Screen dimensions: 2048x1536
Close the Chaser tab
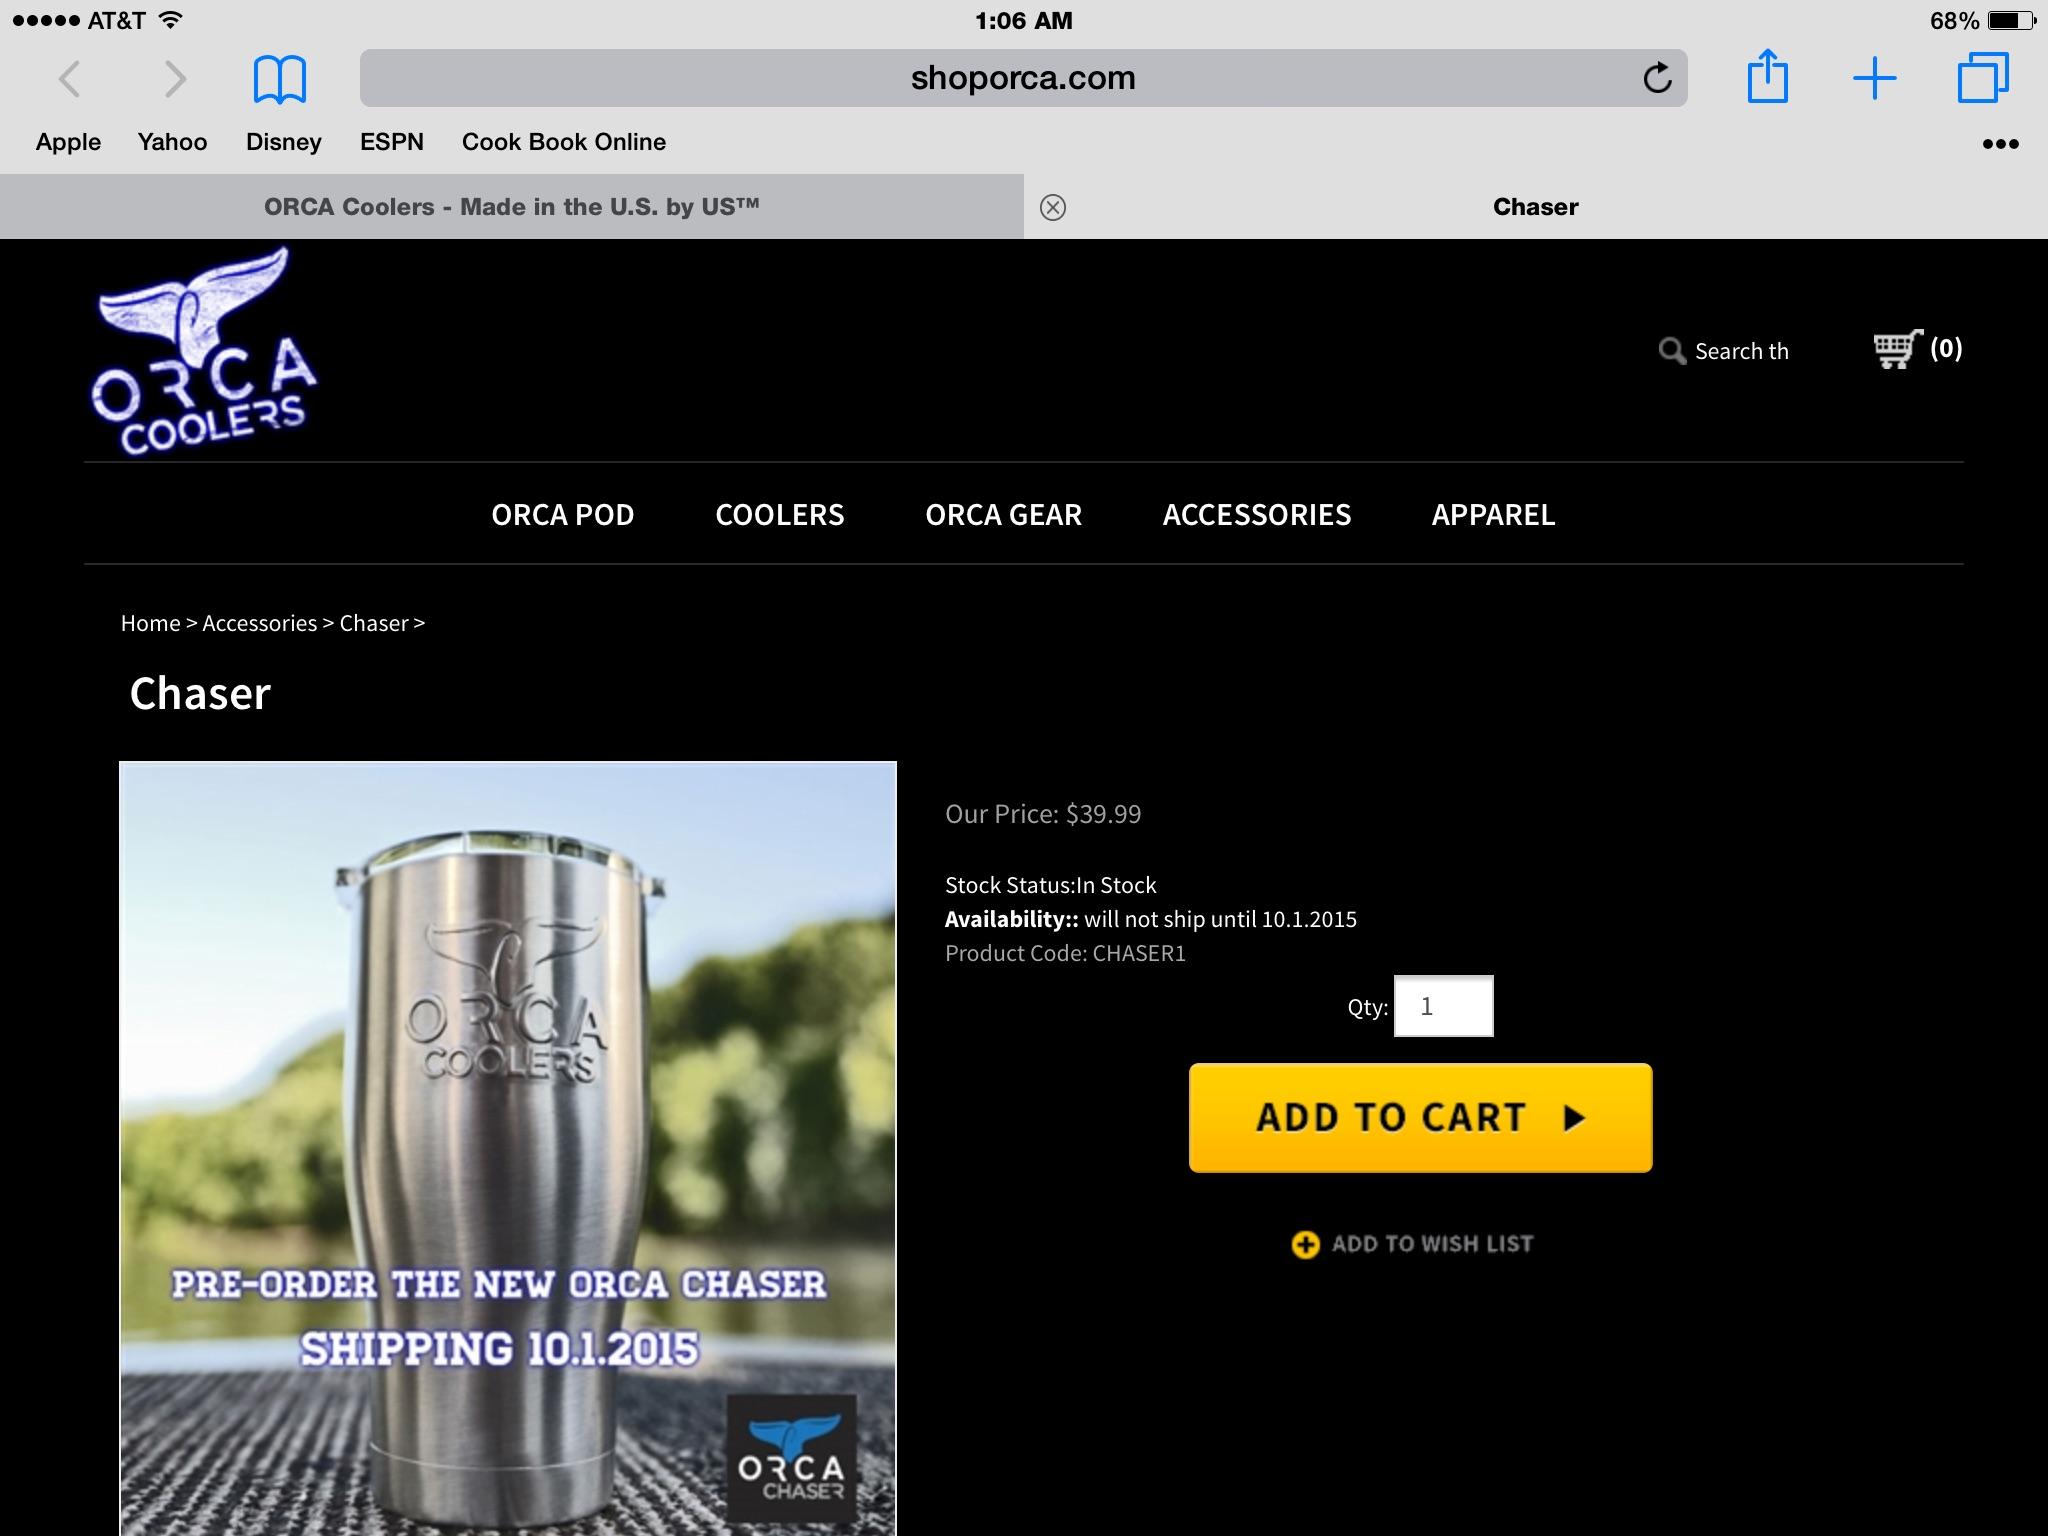tap(1052, 207)
